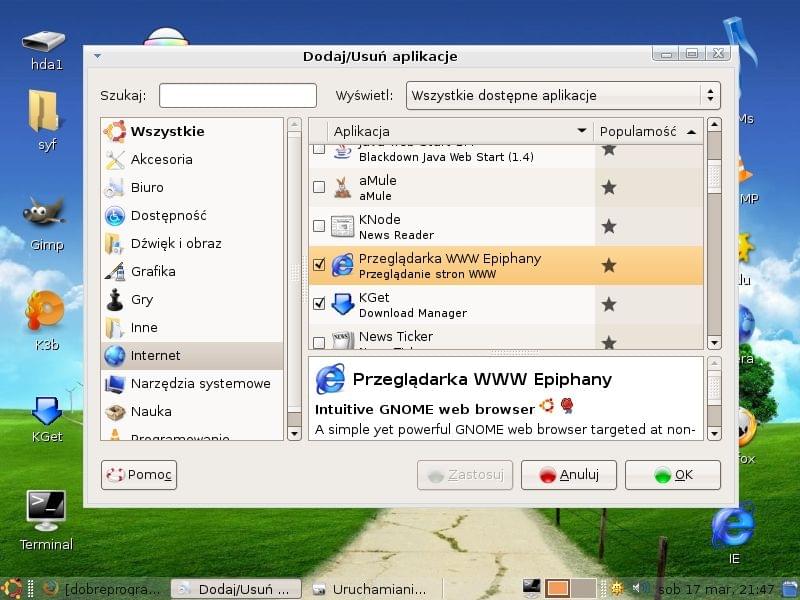Click the Internet globe icon

pyautogui.click(x=114, y=356)
